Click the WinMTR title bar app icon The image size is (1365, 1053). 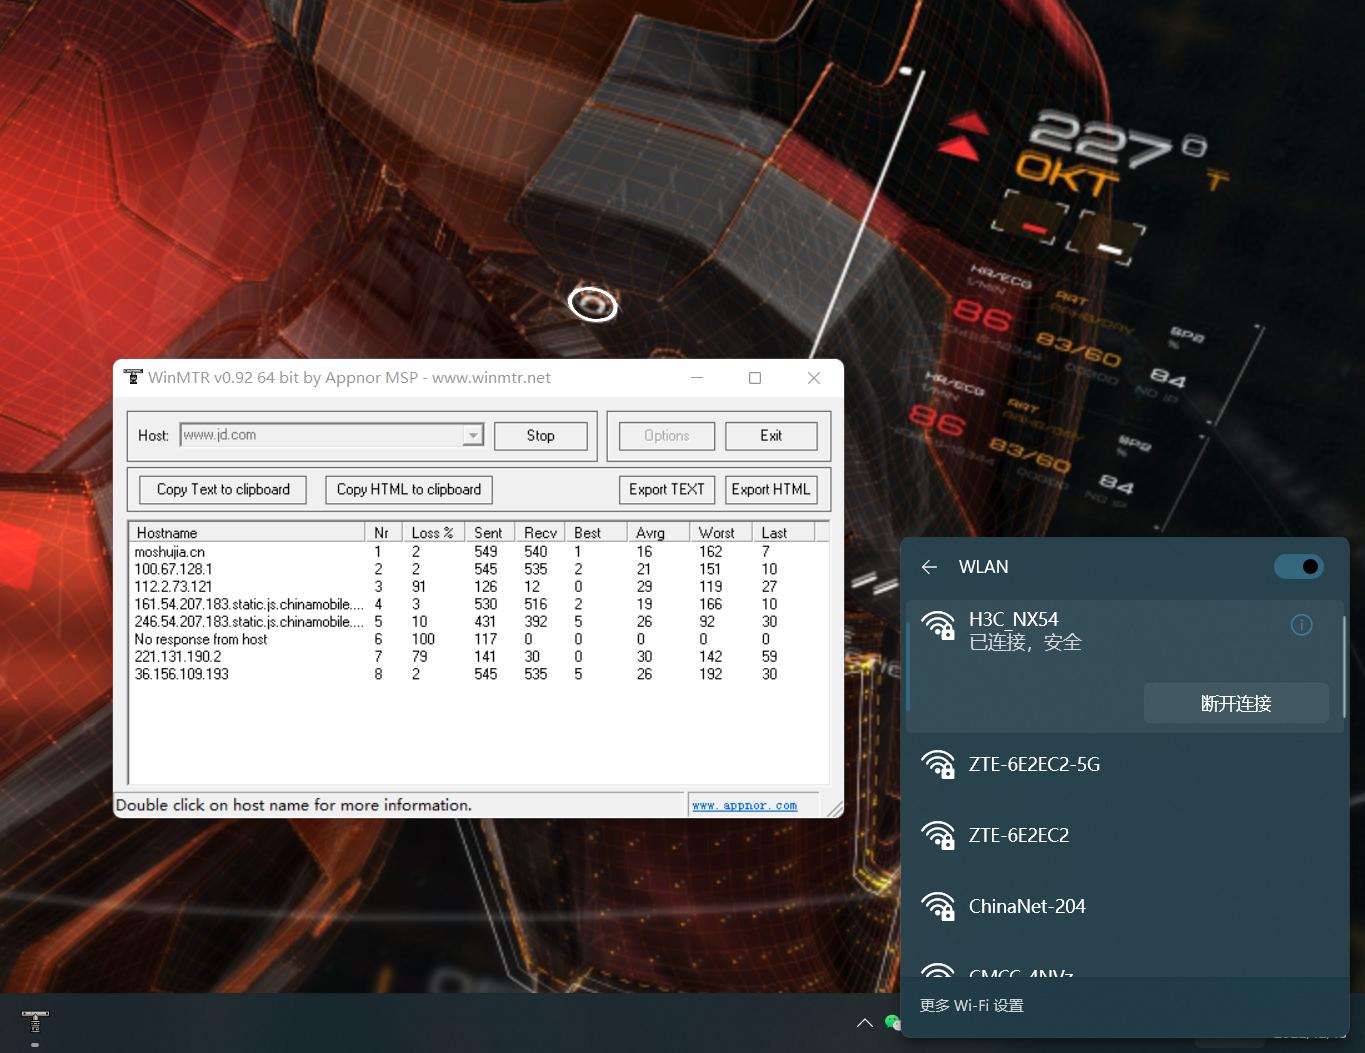pyautogui.click(x=133, y=377)
